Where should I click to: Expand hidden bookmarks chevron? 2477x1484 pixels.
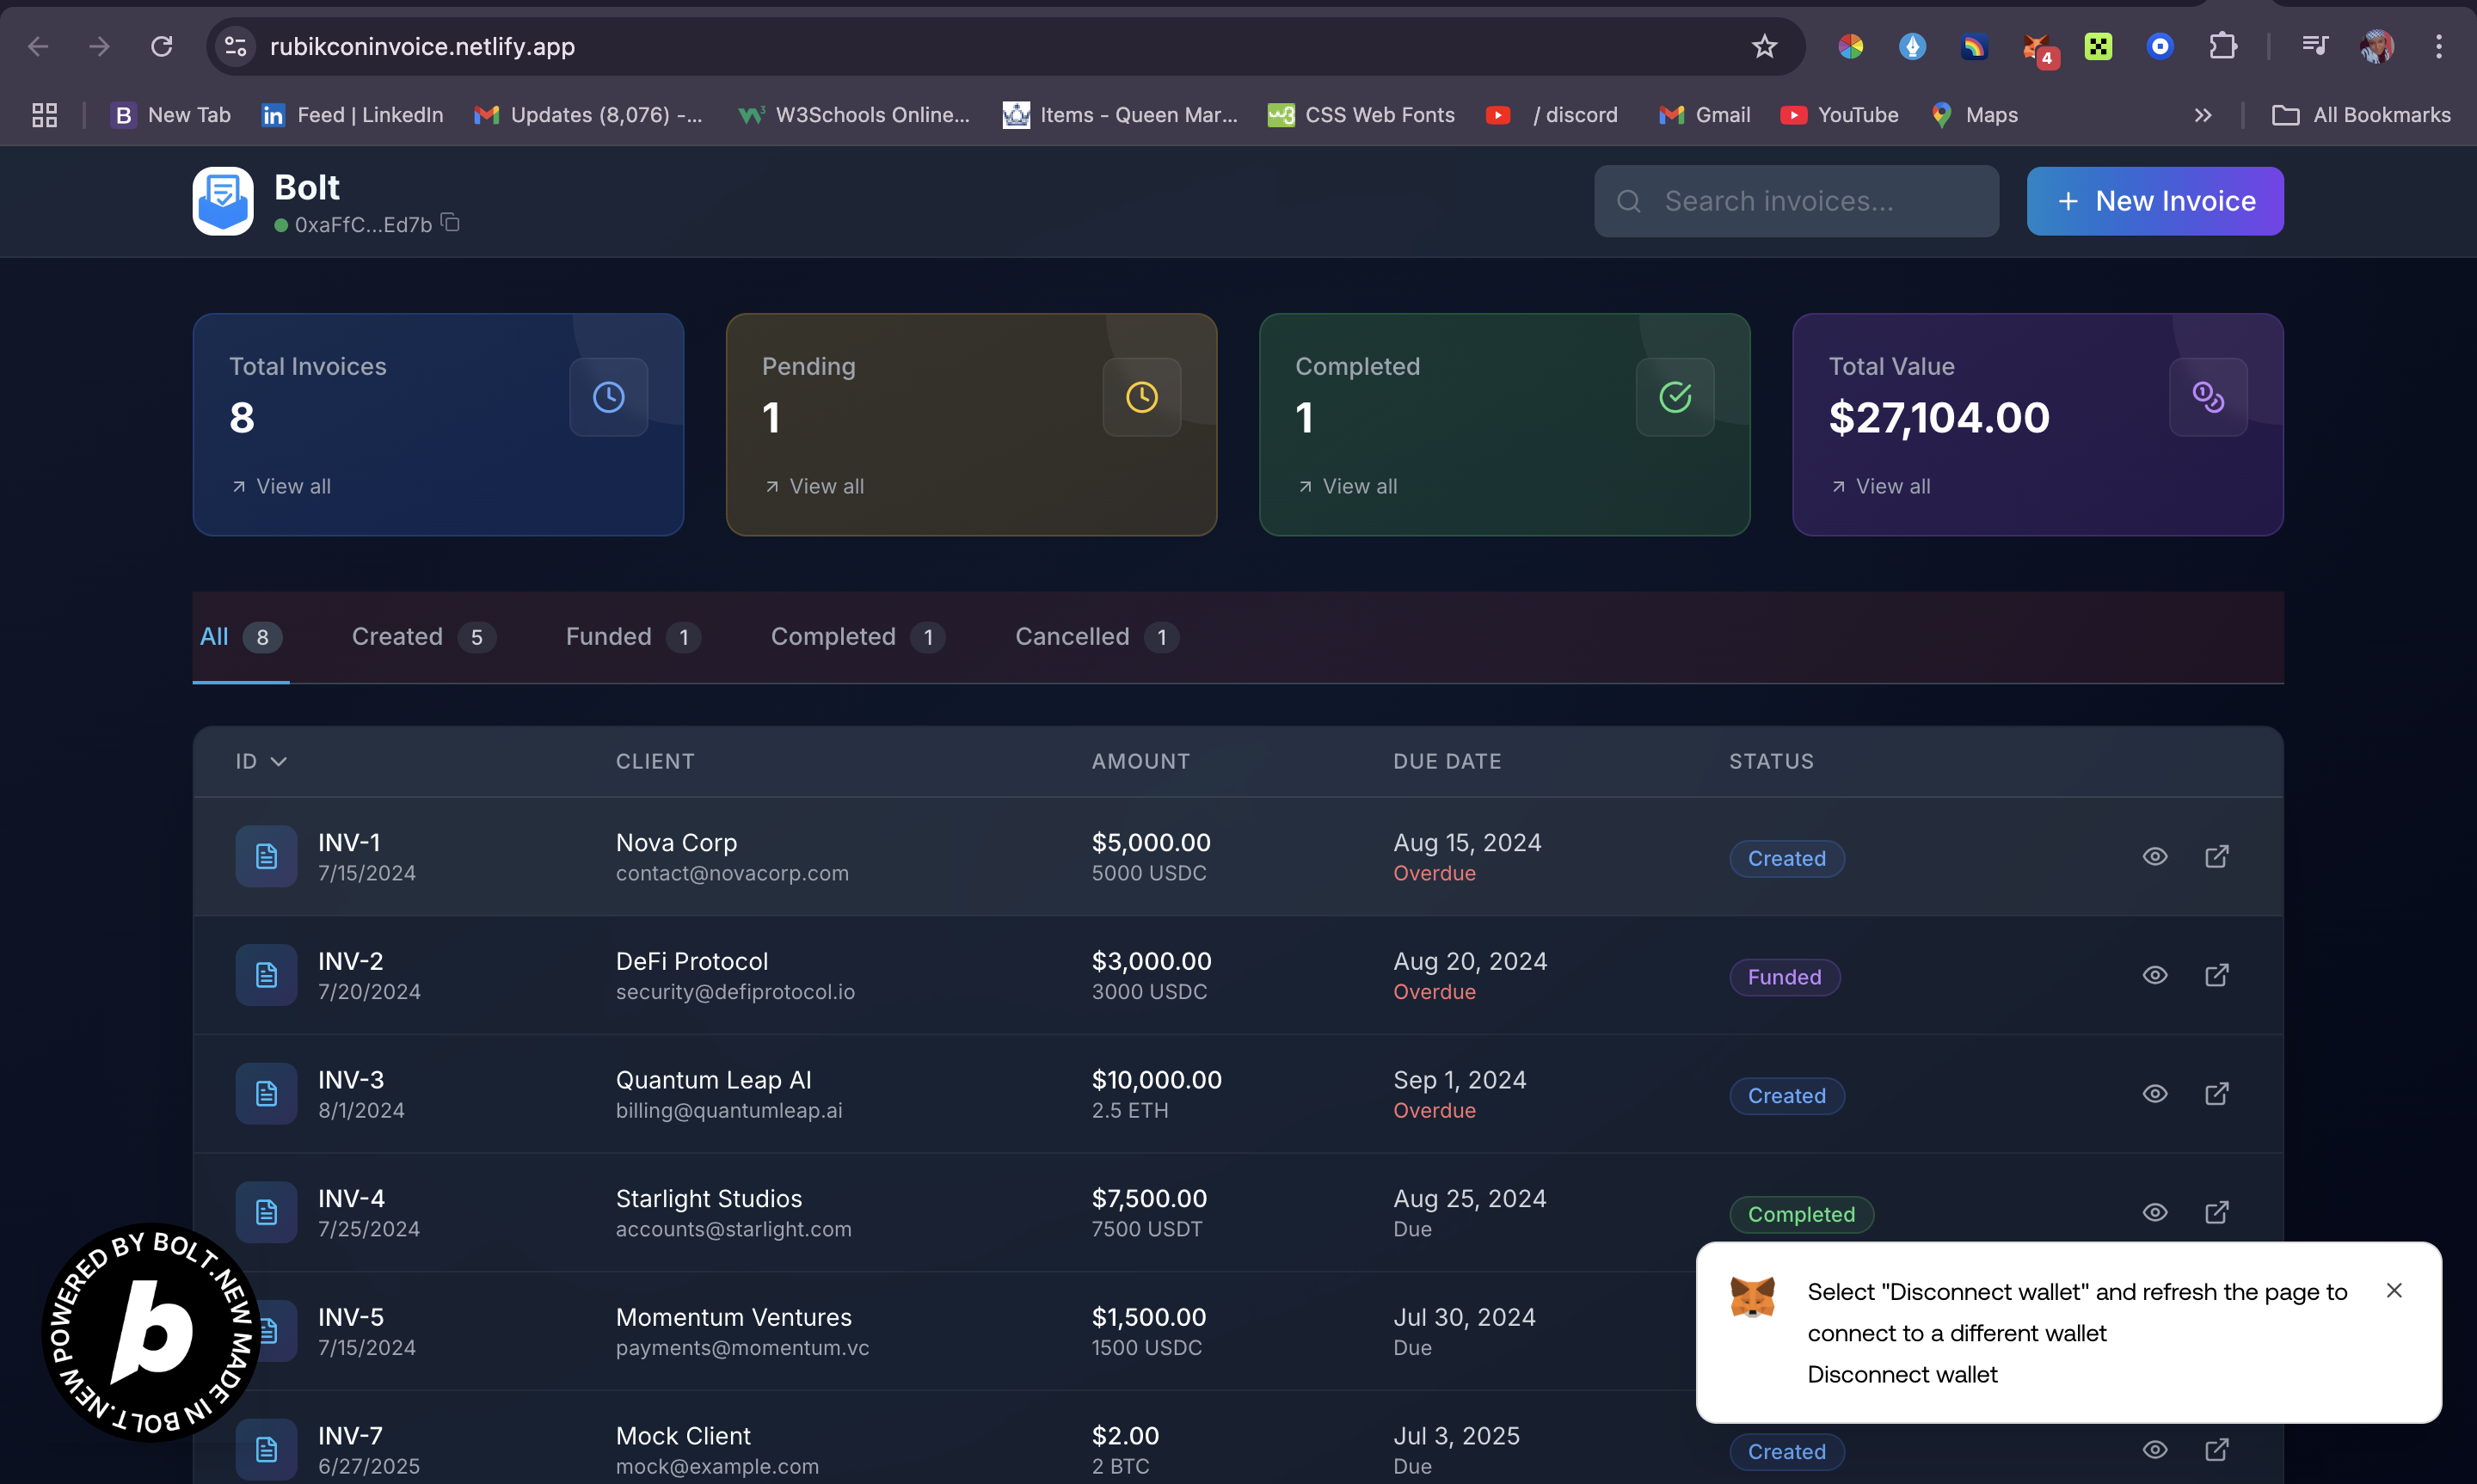2202,115
